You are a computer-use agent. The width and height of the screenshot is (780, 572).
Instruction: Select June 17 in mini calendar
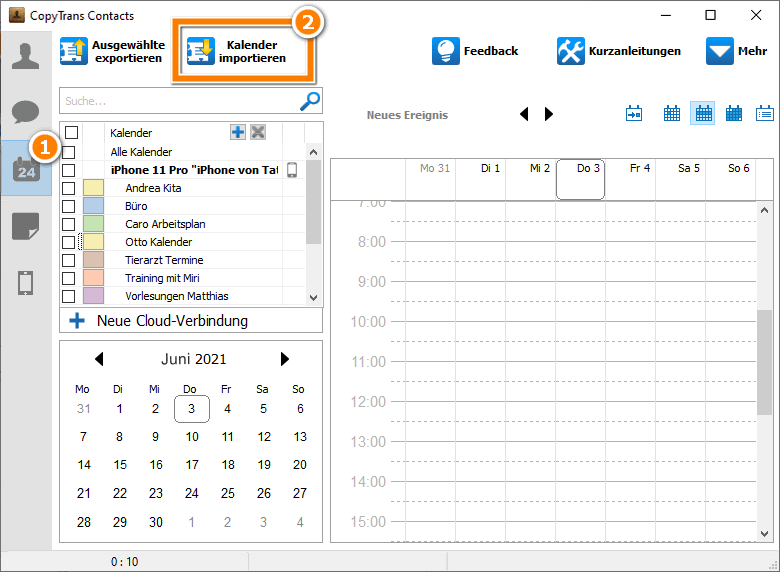(192, 465)
